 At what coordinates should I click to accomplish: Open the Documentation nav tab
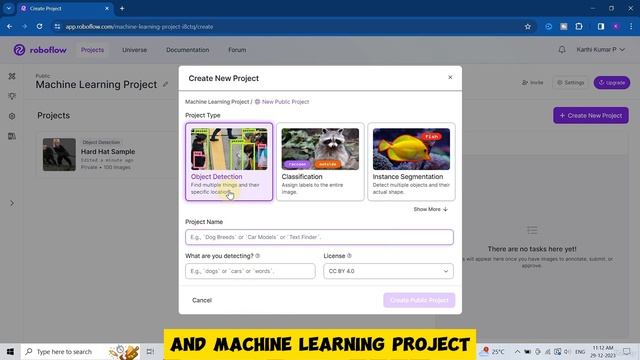click(187, 50)
